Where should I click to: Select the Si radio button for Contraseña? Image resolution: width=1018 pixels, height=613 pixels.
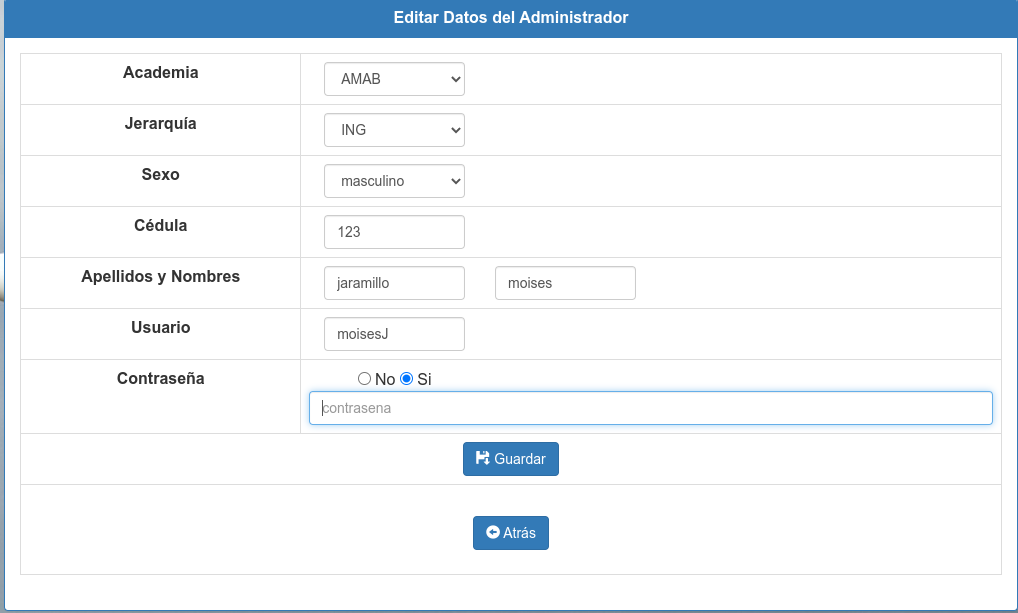coord(404,378)
